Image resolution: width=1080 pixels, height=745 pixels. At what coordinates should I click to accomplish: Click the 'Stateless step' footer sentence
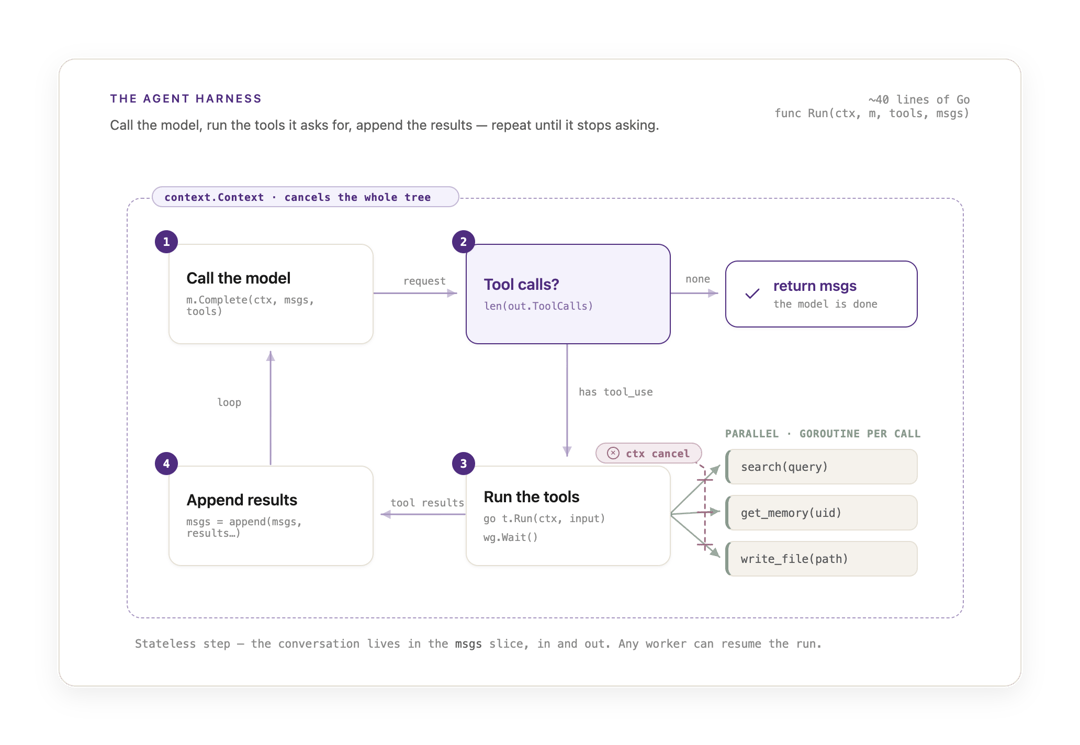pyautogui.click(x=478, y=644)
